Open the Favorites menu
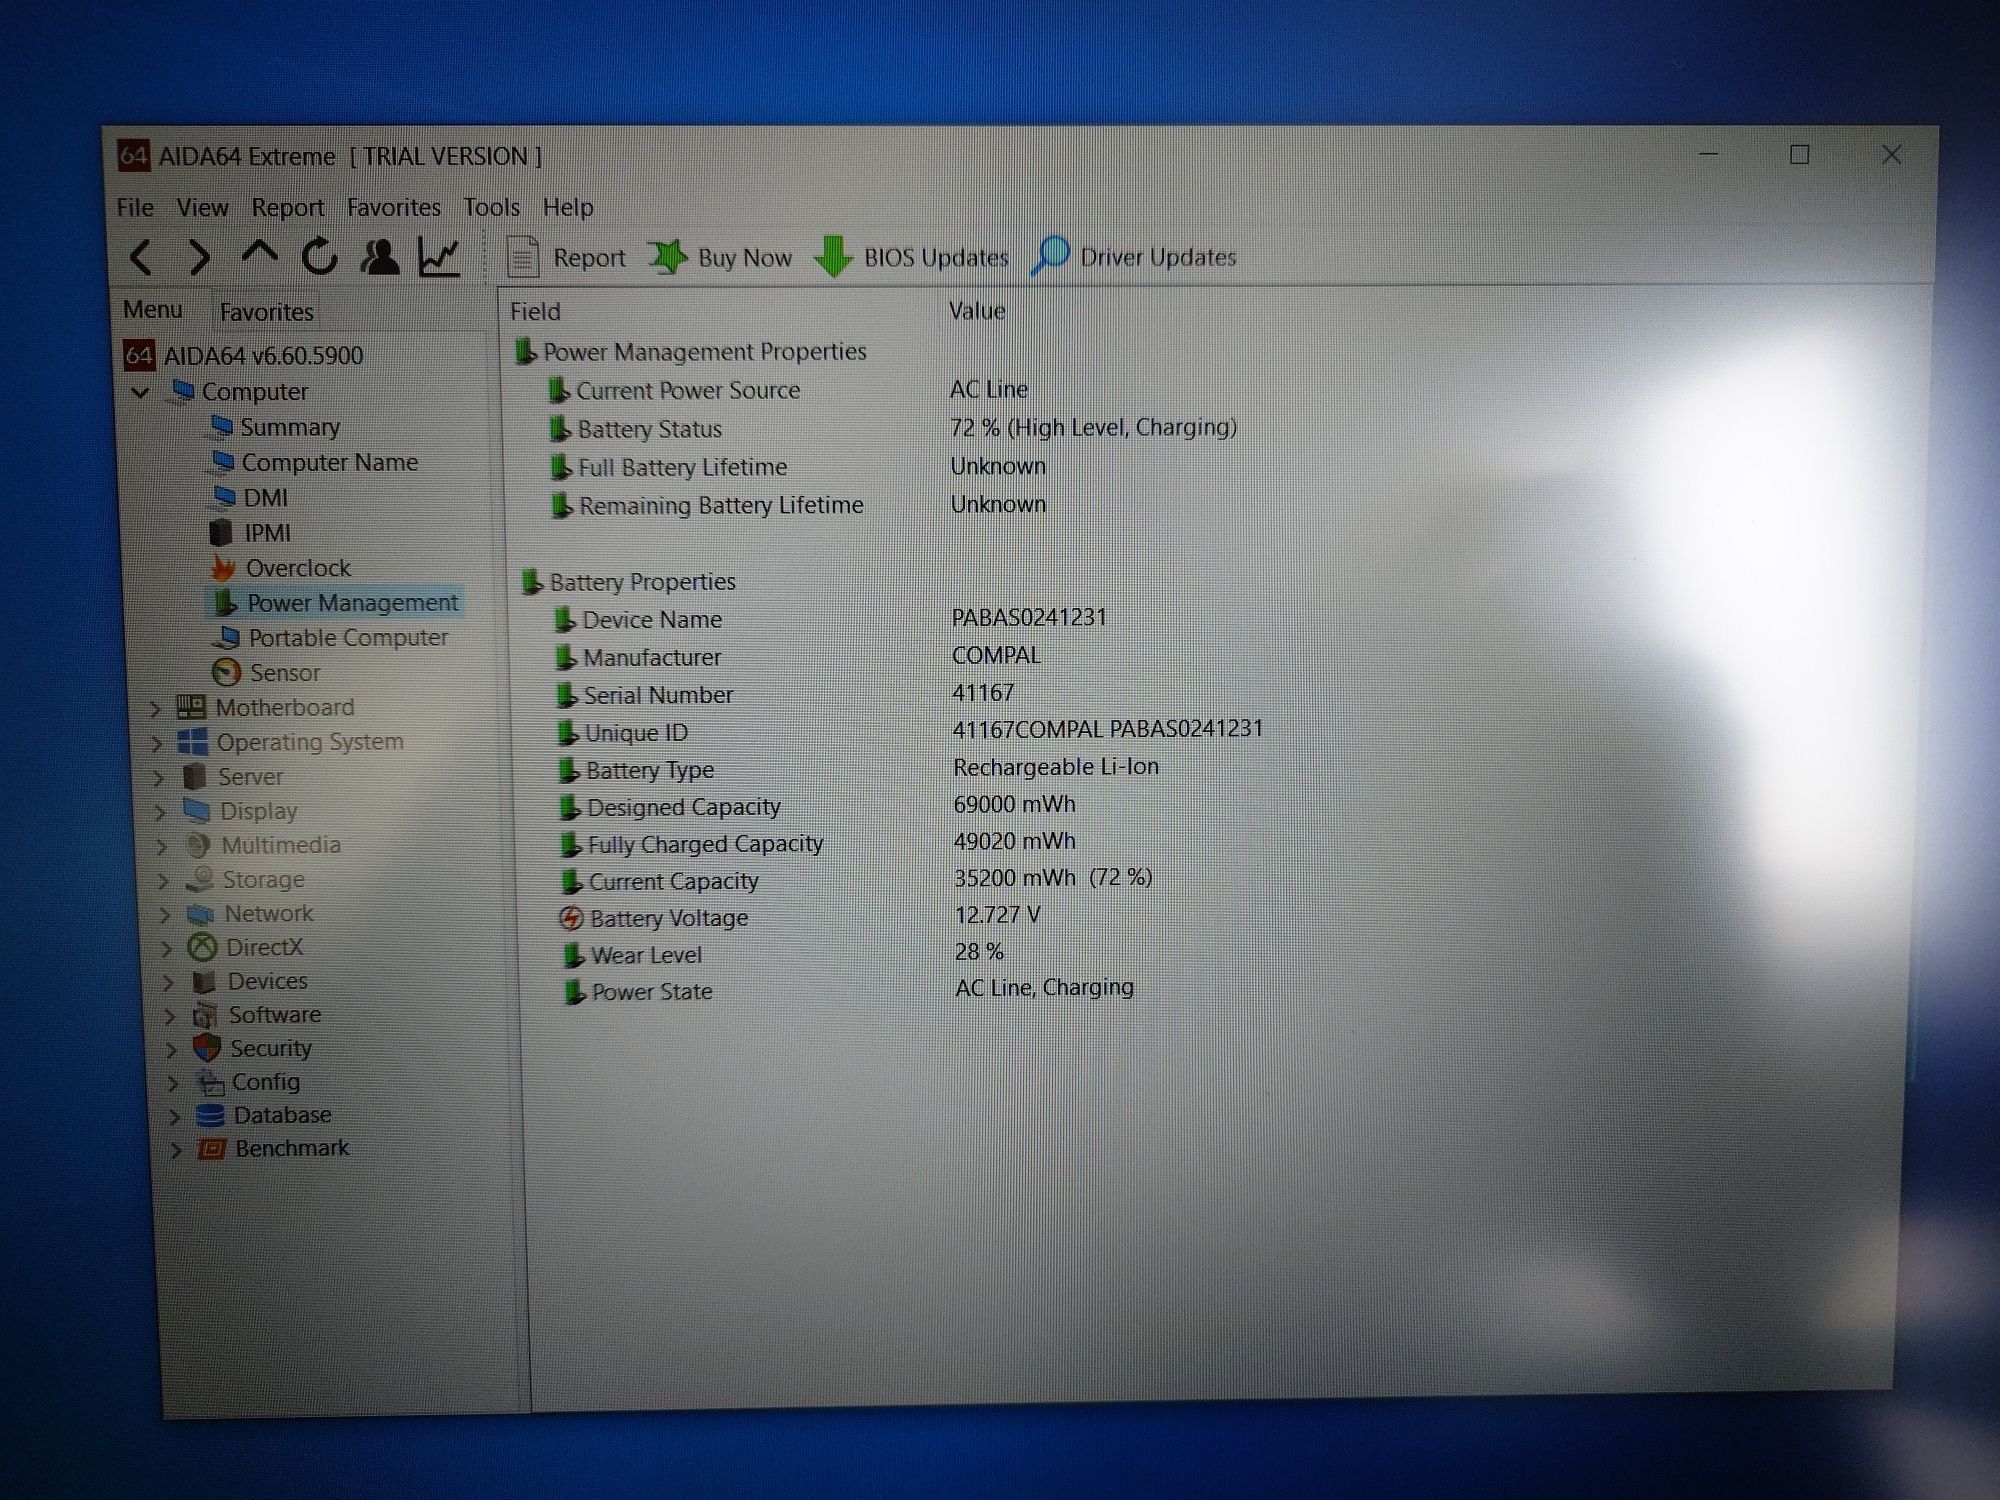The height and width of the screenshot is (1500, 2000). point(393,207)
